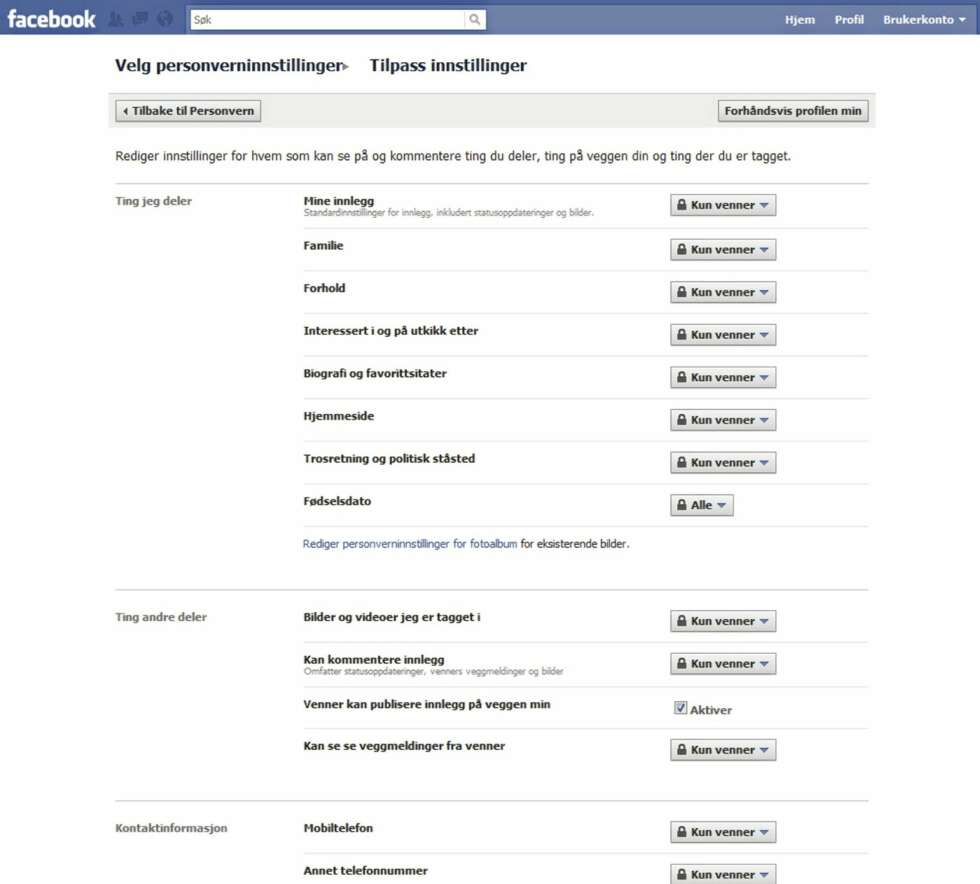Click the Mine innlegg row label
Image resolution: width=980 pixels, height=884 pixels.
[x=339, y=201]
